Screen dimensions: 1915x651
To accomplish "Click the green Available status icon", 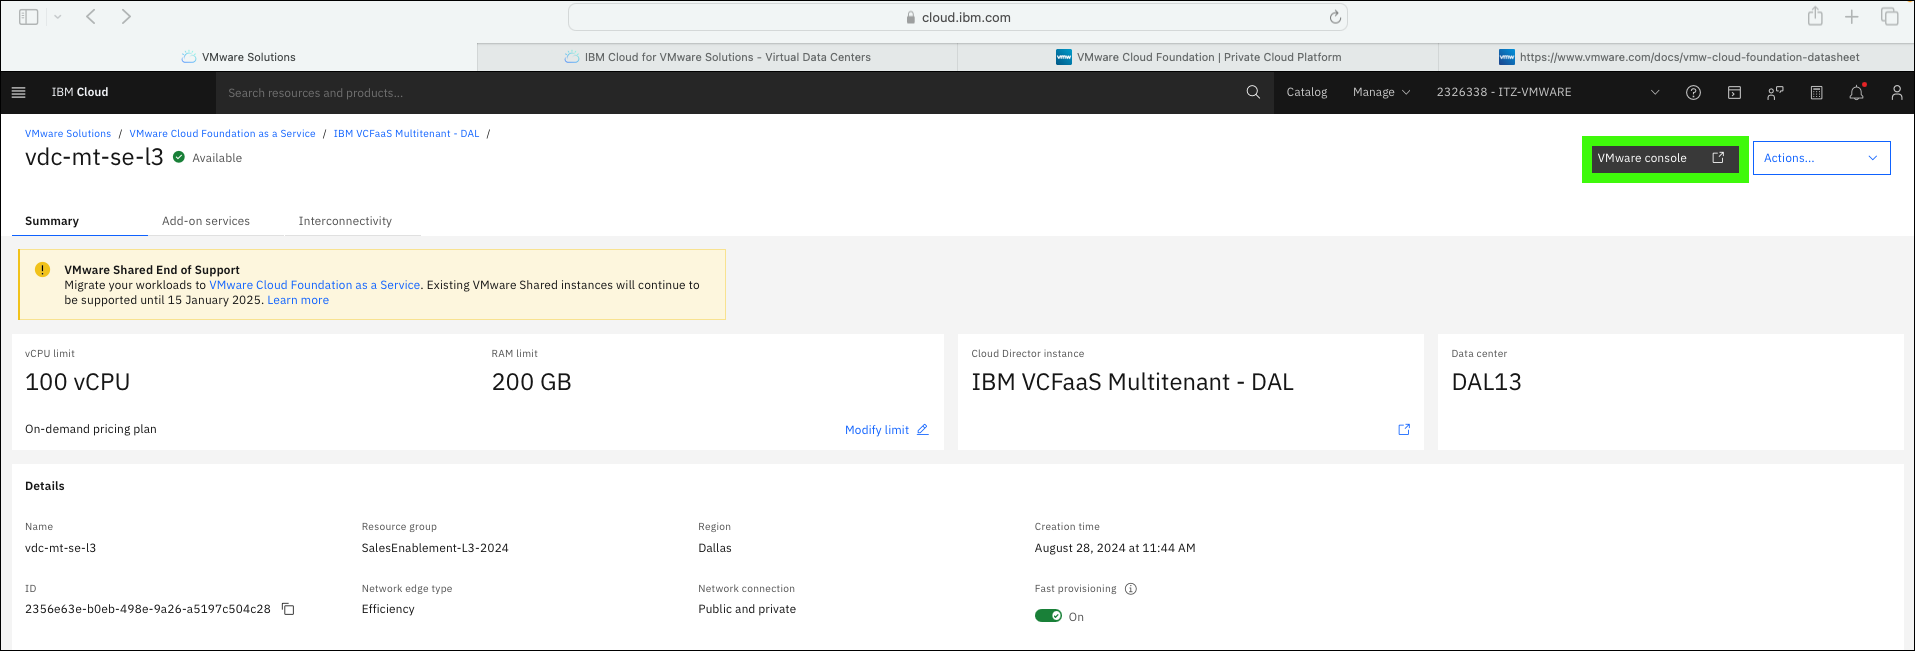I will point(179,157).
